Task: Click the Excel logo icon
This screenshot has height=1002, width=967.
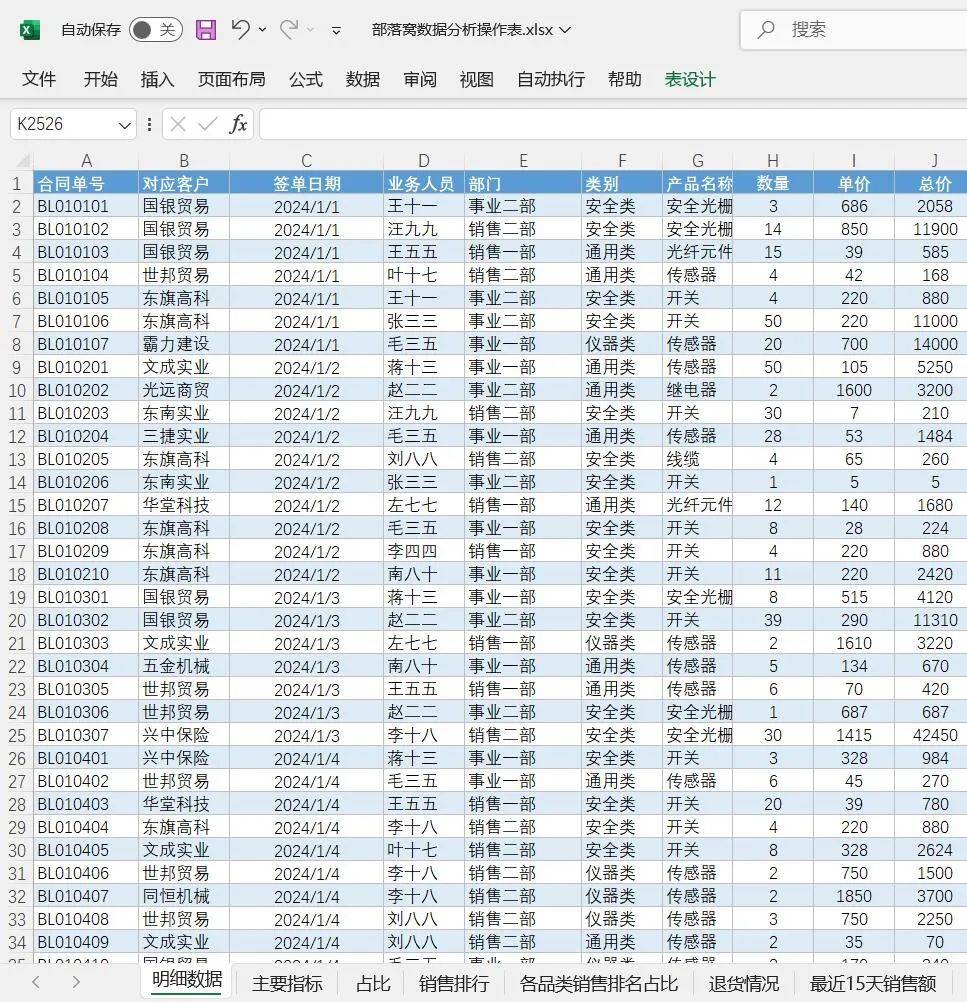Action: click(27, 30)
